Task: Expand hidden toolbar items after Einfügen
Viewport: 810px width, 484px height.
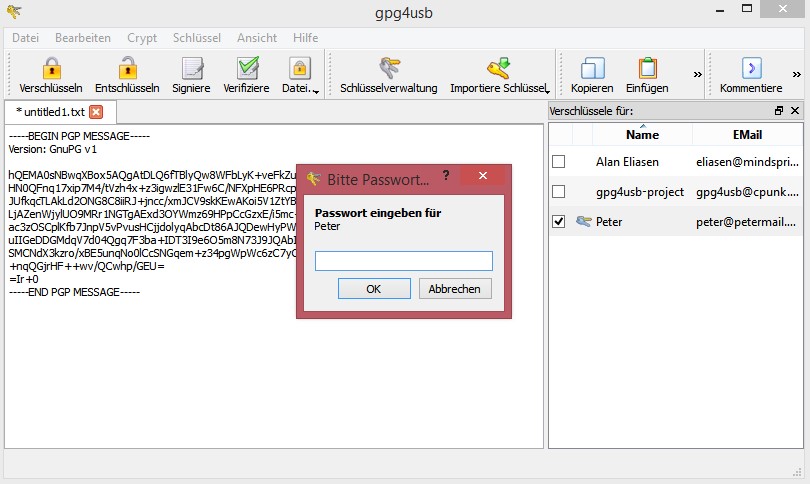Action: pos(697,74)
